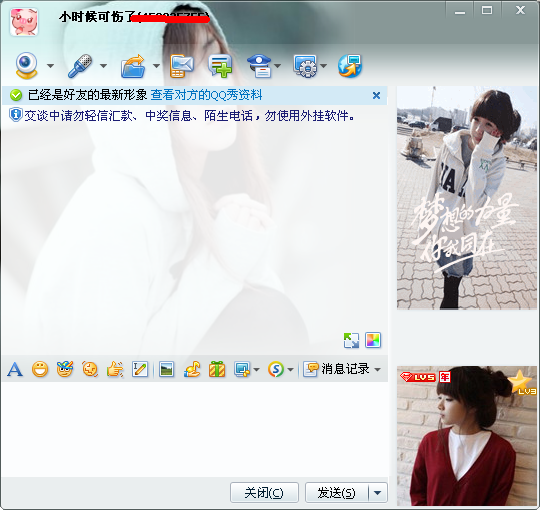Screen dimensions: 540x510
Task: Dismiss the QQ show notification bar
Action: 376,95
